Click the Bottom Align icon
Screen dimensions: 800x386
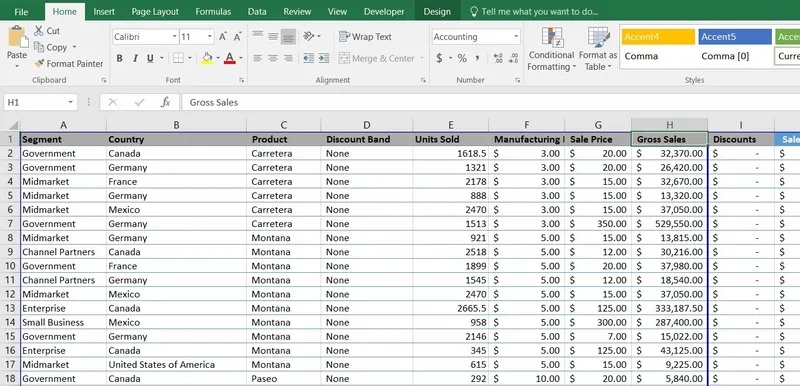[x=288, y=36]
